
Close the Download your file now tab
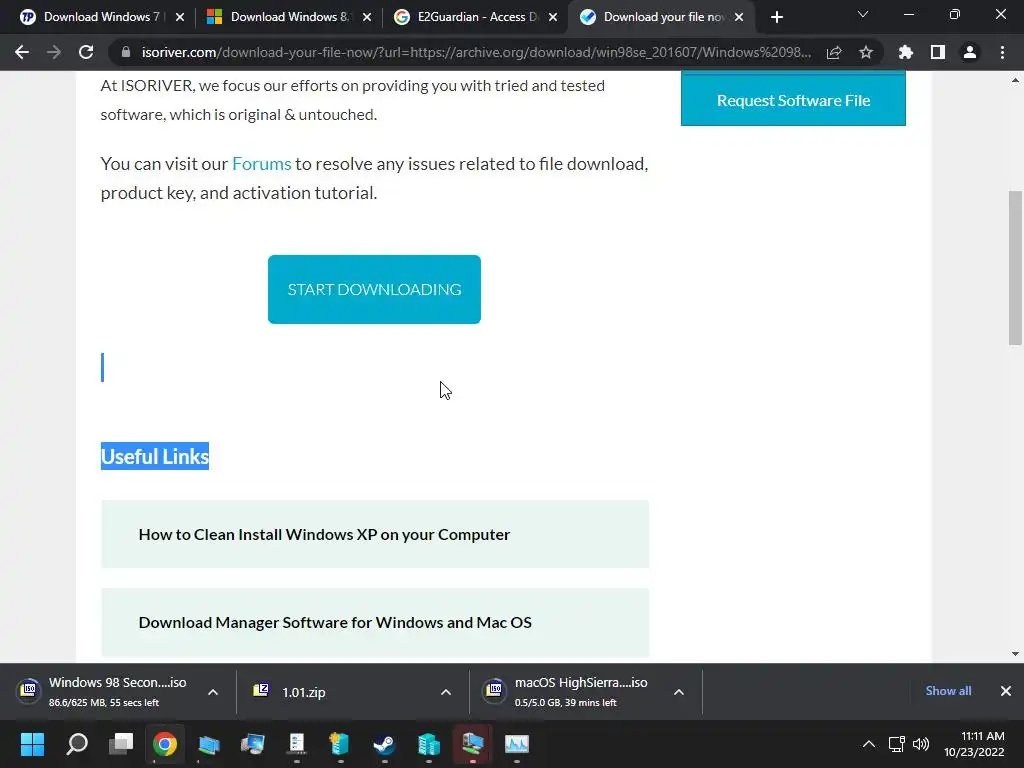point(739,18)
